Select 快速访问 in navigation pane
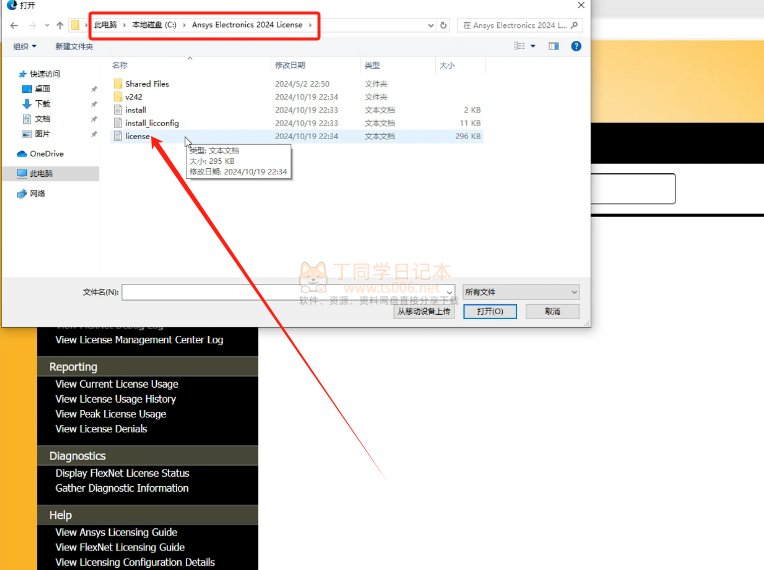 coord(39,74)
